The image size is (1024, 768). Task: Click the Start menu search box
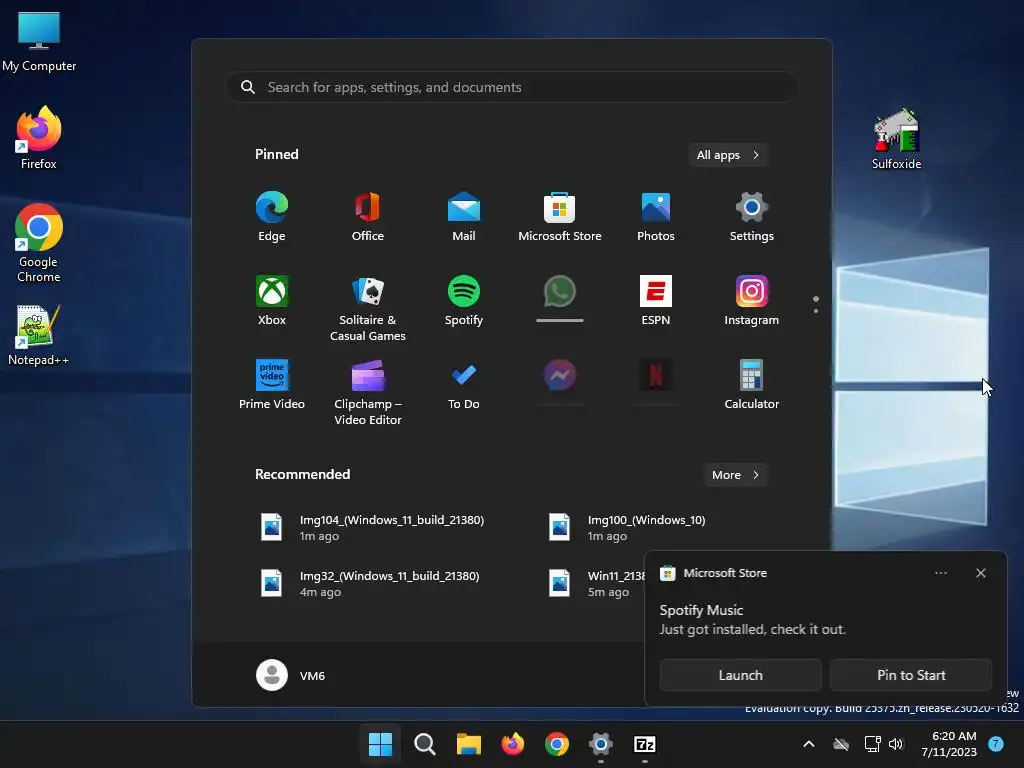click(511, 87)
